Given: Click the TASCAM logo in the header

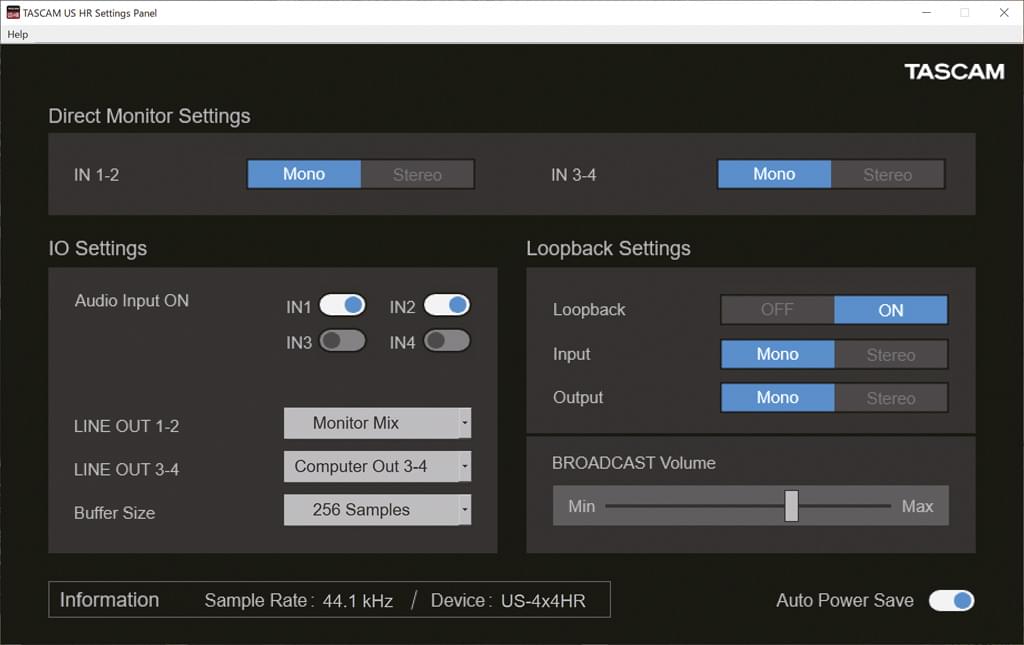Looking at the screenshot, I should click(954, 72).
